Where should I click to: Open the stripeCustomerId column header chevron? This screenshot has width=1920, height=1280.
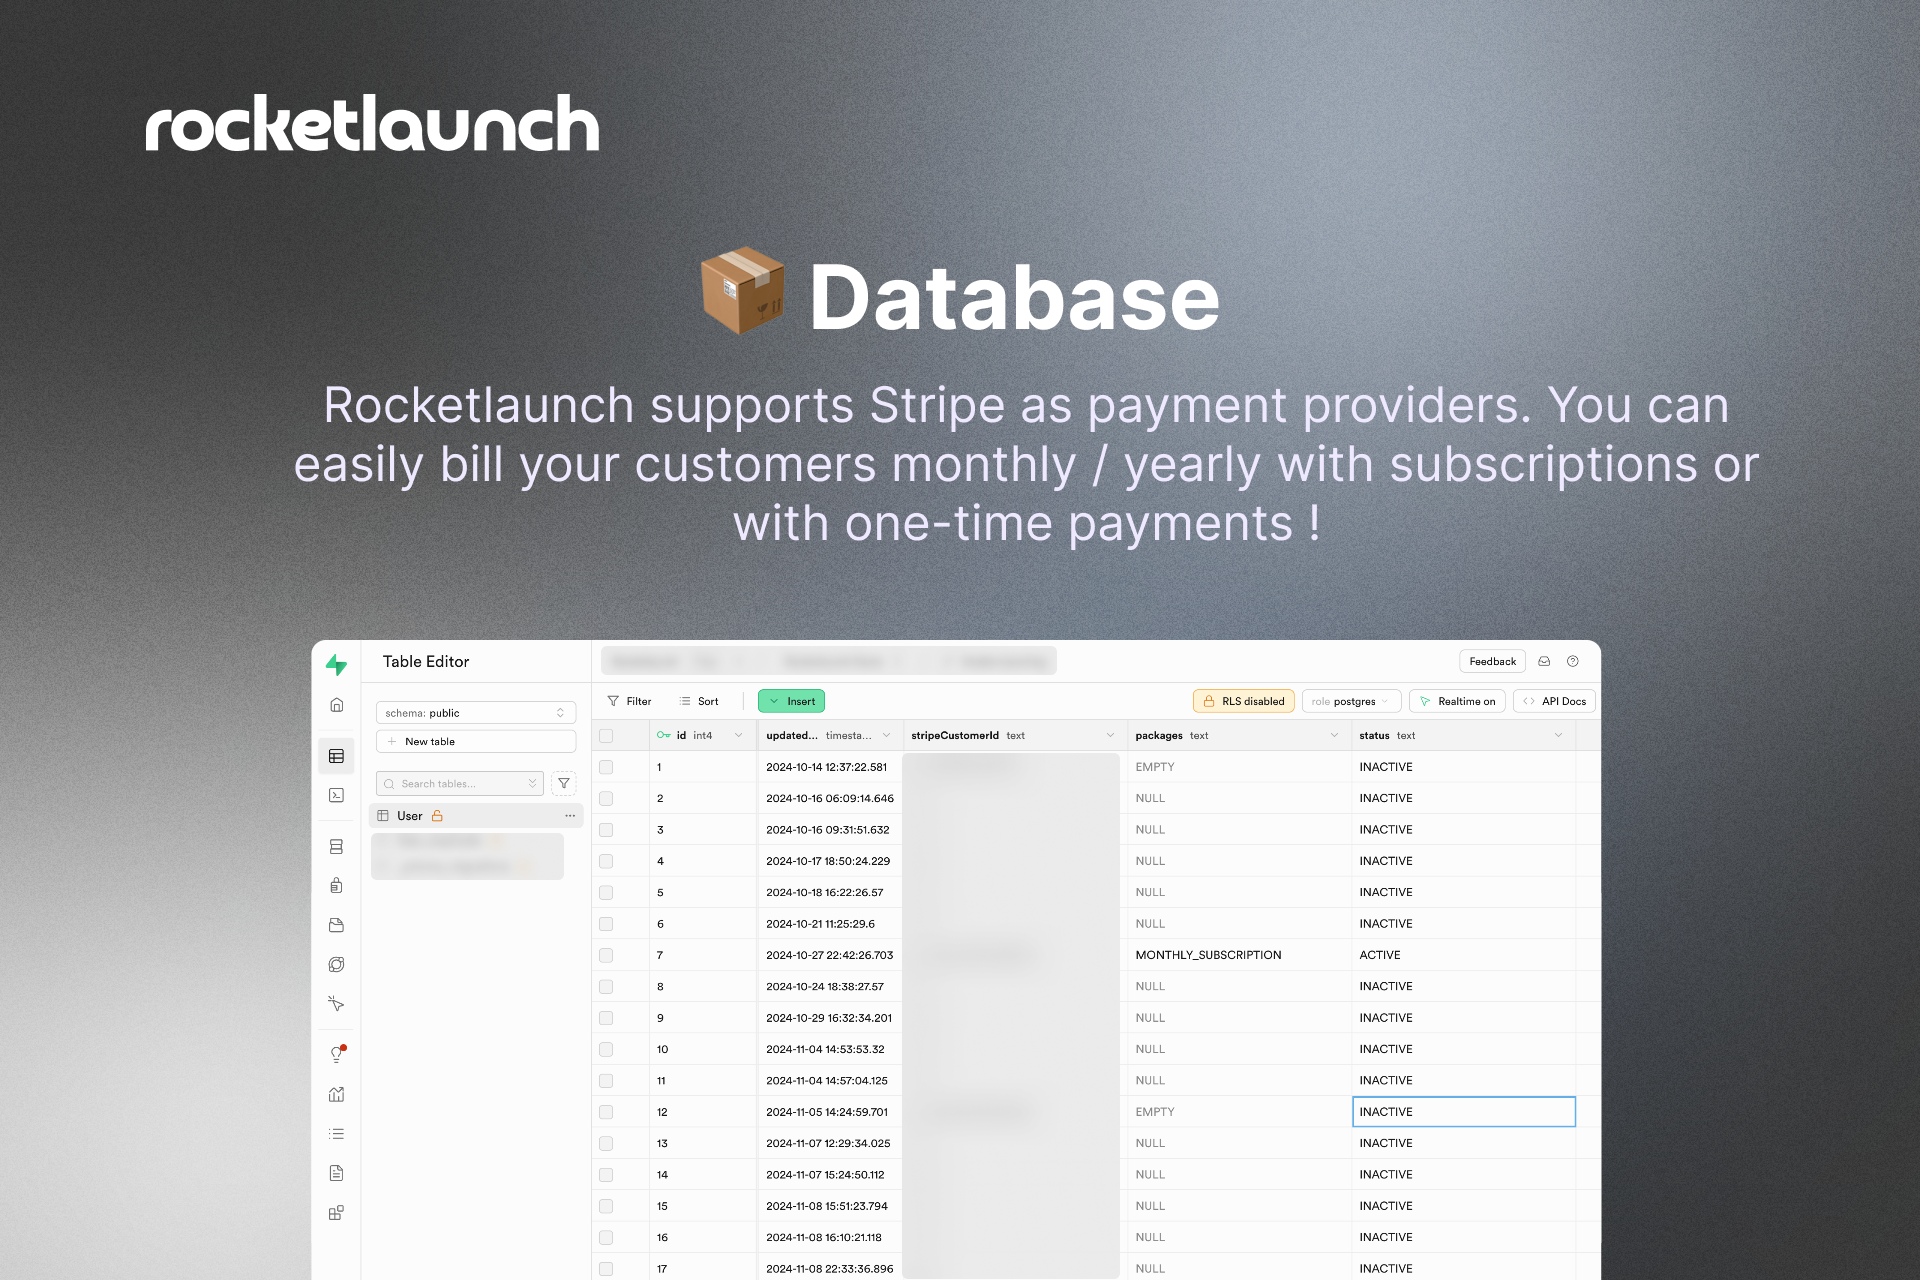pos(1110,735)
